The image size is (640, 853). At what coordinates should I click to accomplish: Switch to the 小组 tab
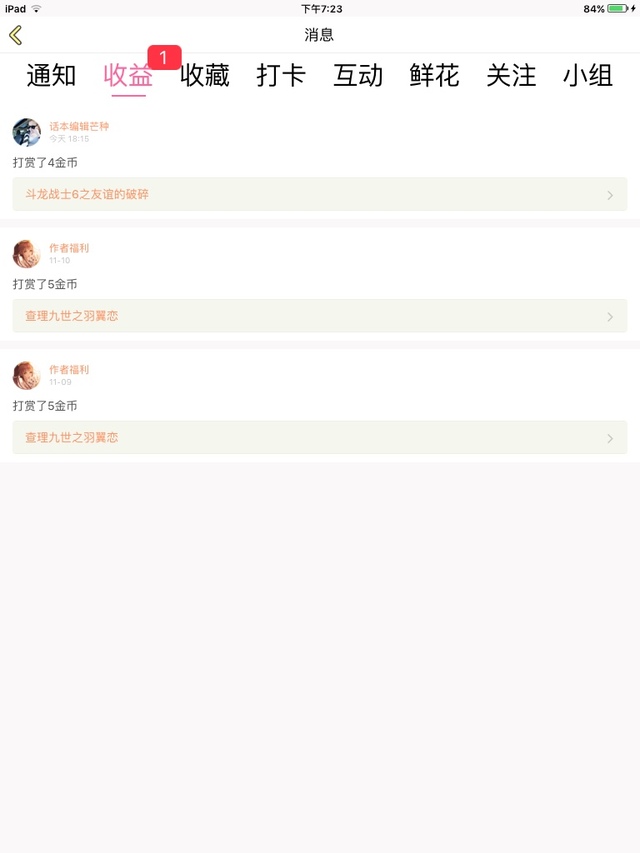click(588, 75)
